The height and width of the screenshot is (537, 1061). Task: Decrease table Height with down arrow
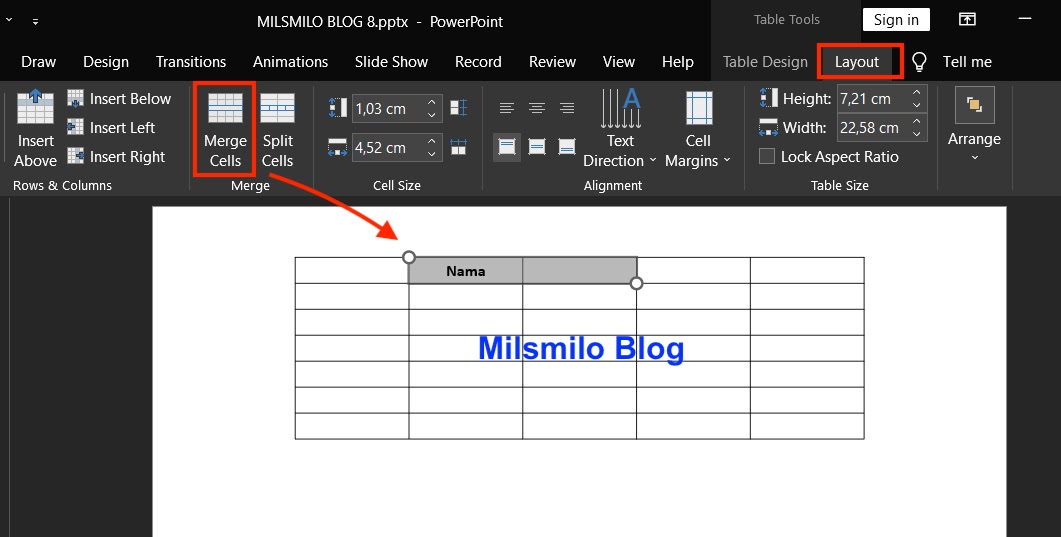pos(917,106)
